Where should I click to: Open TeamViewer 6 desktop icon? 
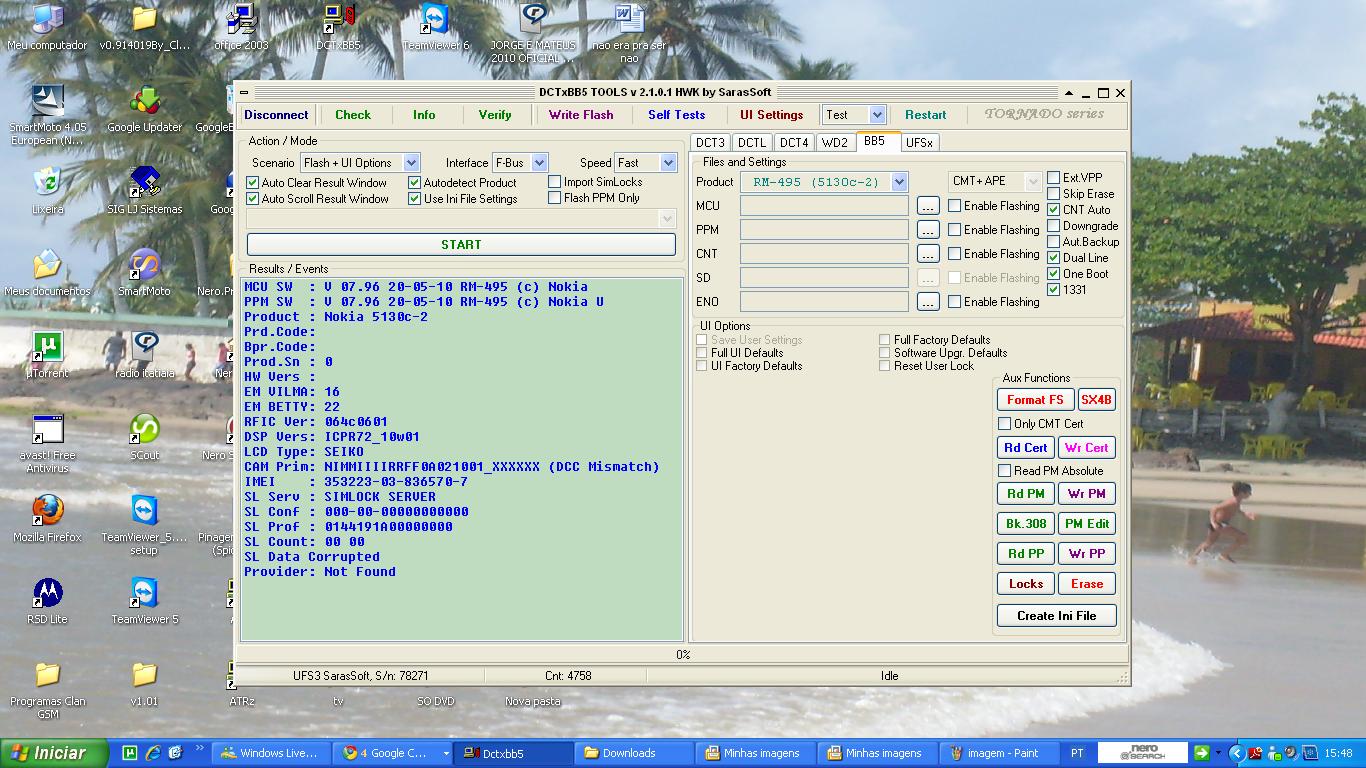(x=436, y=27)
